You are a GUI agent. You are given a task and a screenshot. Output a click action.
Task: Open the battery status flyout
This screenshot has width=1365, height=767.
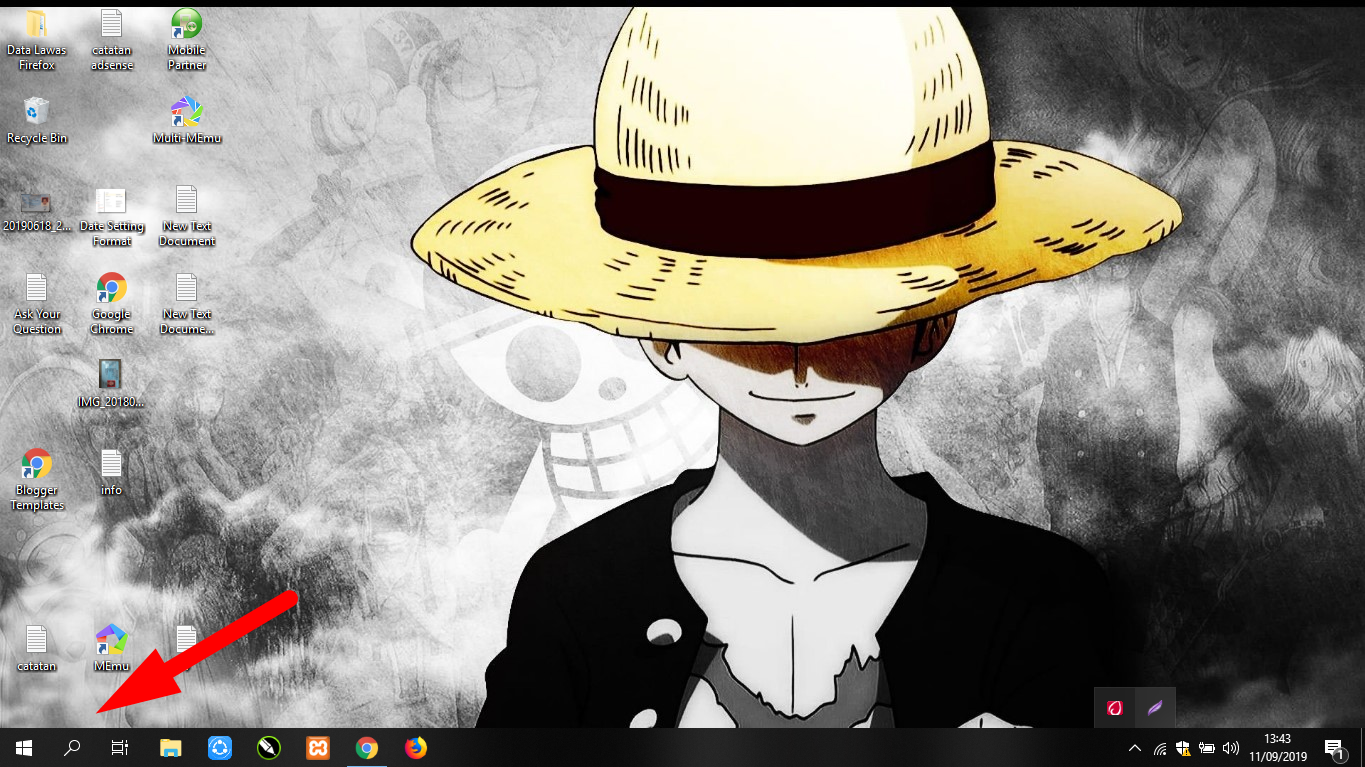coord(1207,748)
